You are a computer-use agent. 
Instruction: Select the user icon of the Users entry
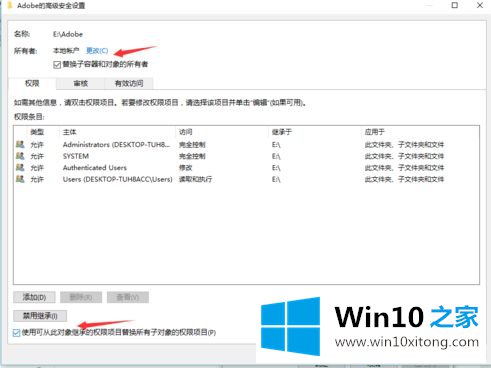pos(20,179)
